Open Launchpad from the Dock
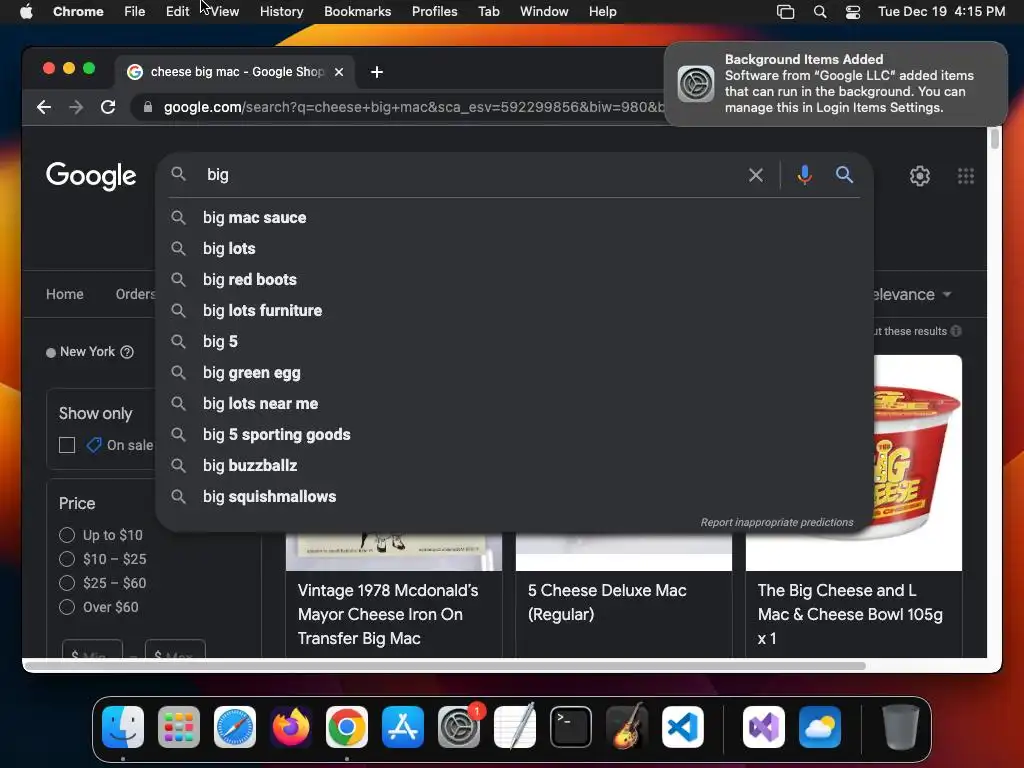The width and height of the screenshot is (1024, 768). coord(179,727)
